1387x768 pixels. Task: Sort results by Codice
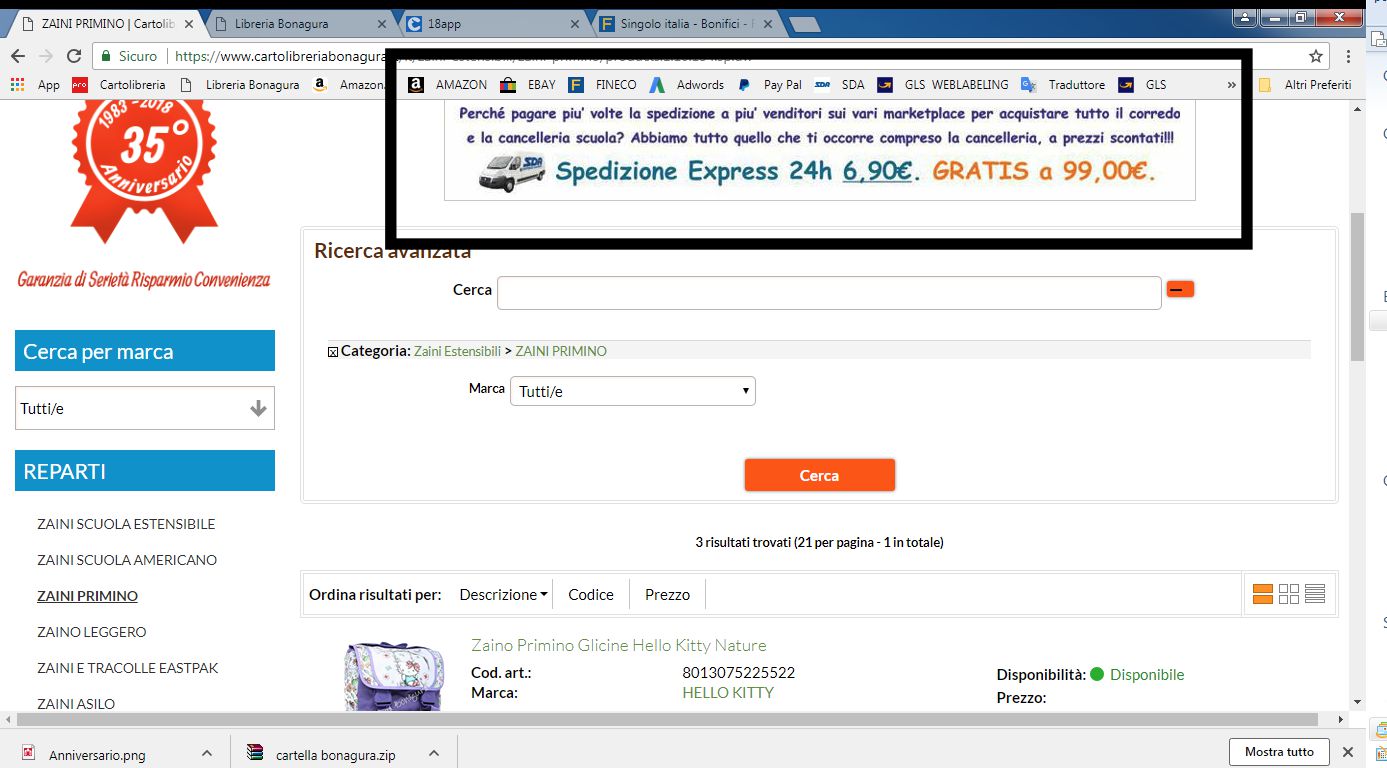click(591, 595)
